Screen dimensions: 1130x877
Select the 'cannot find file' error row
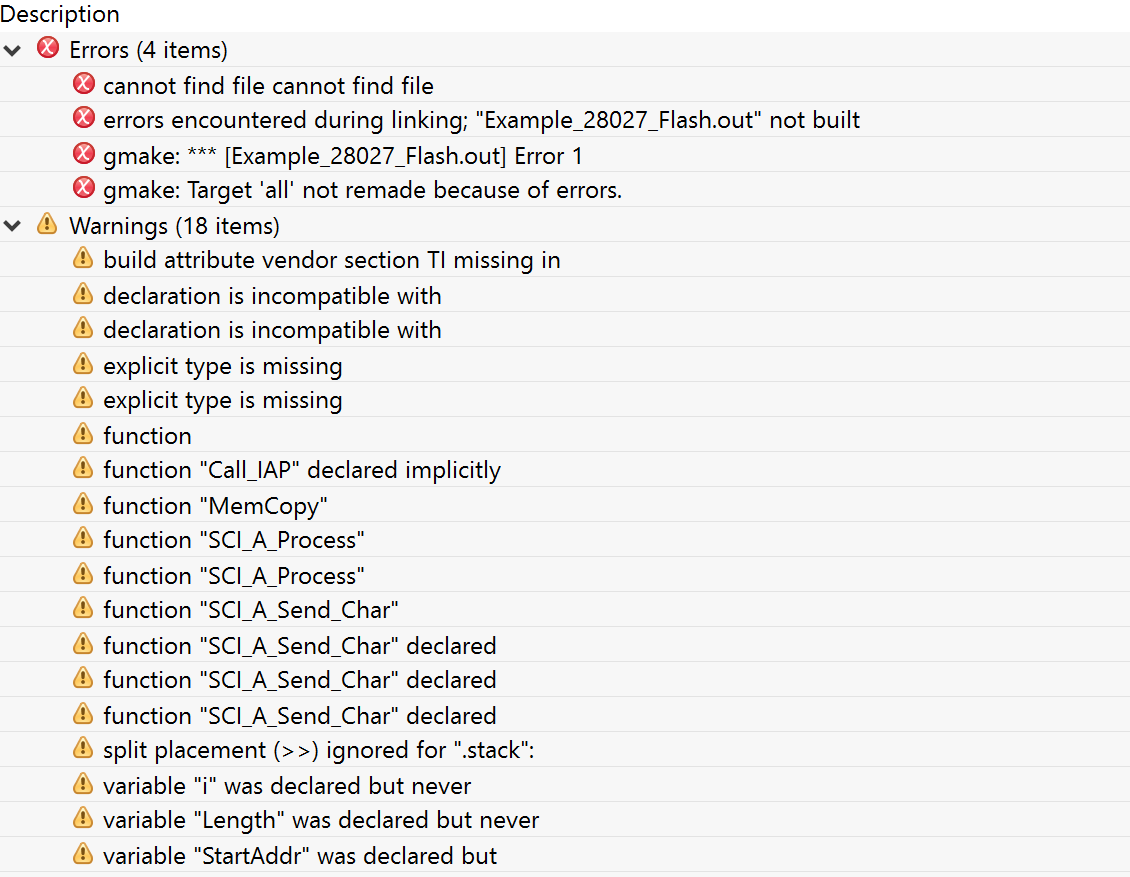click(268, 86)
